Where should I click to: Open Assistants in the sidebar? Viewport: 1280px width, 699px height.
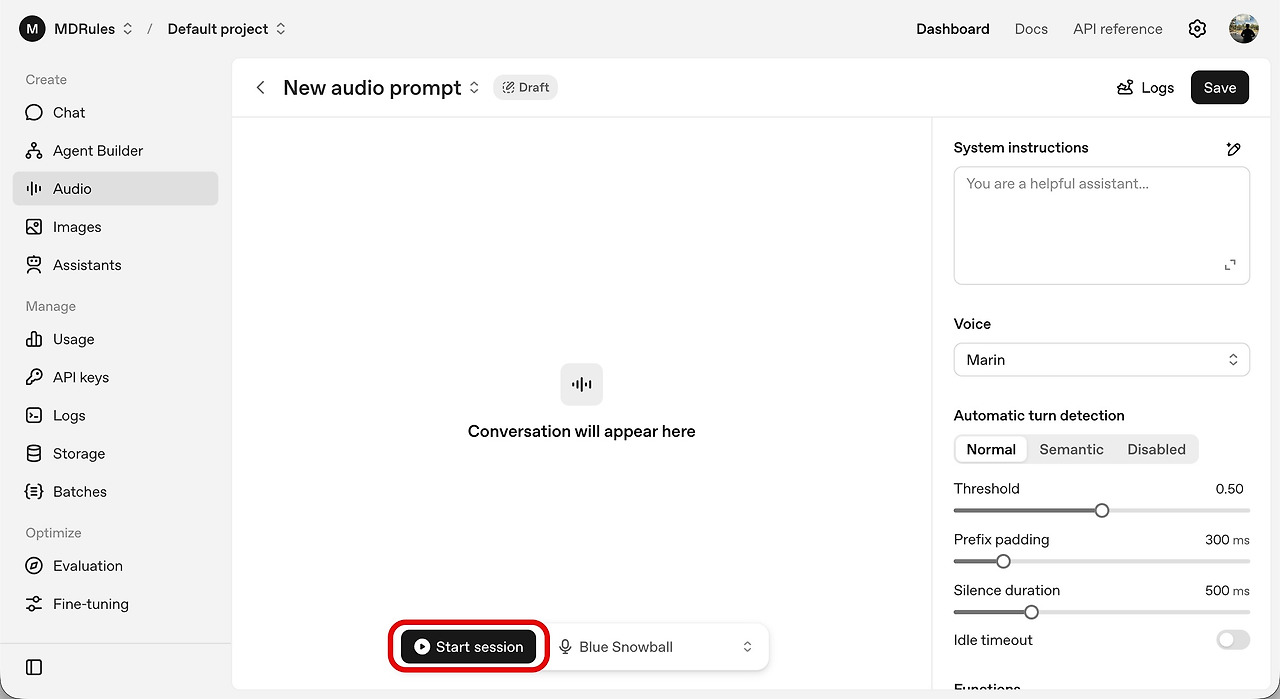click(x=115, y=265)
